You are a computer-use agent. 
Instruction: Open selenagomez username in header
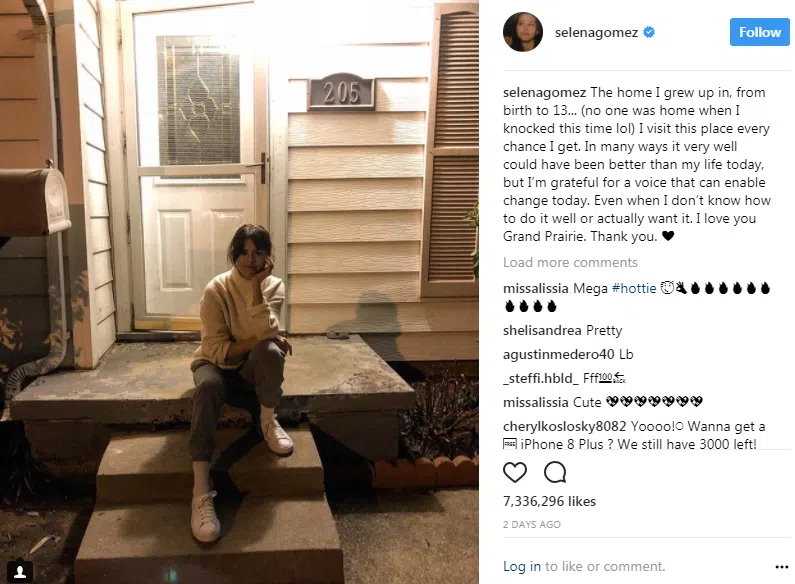596,32
